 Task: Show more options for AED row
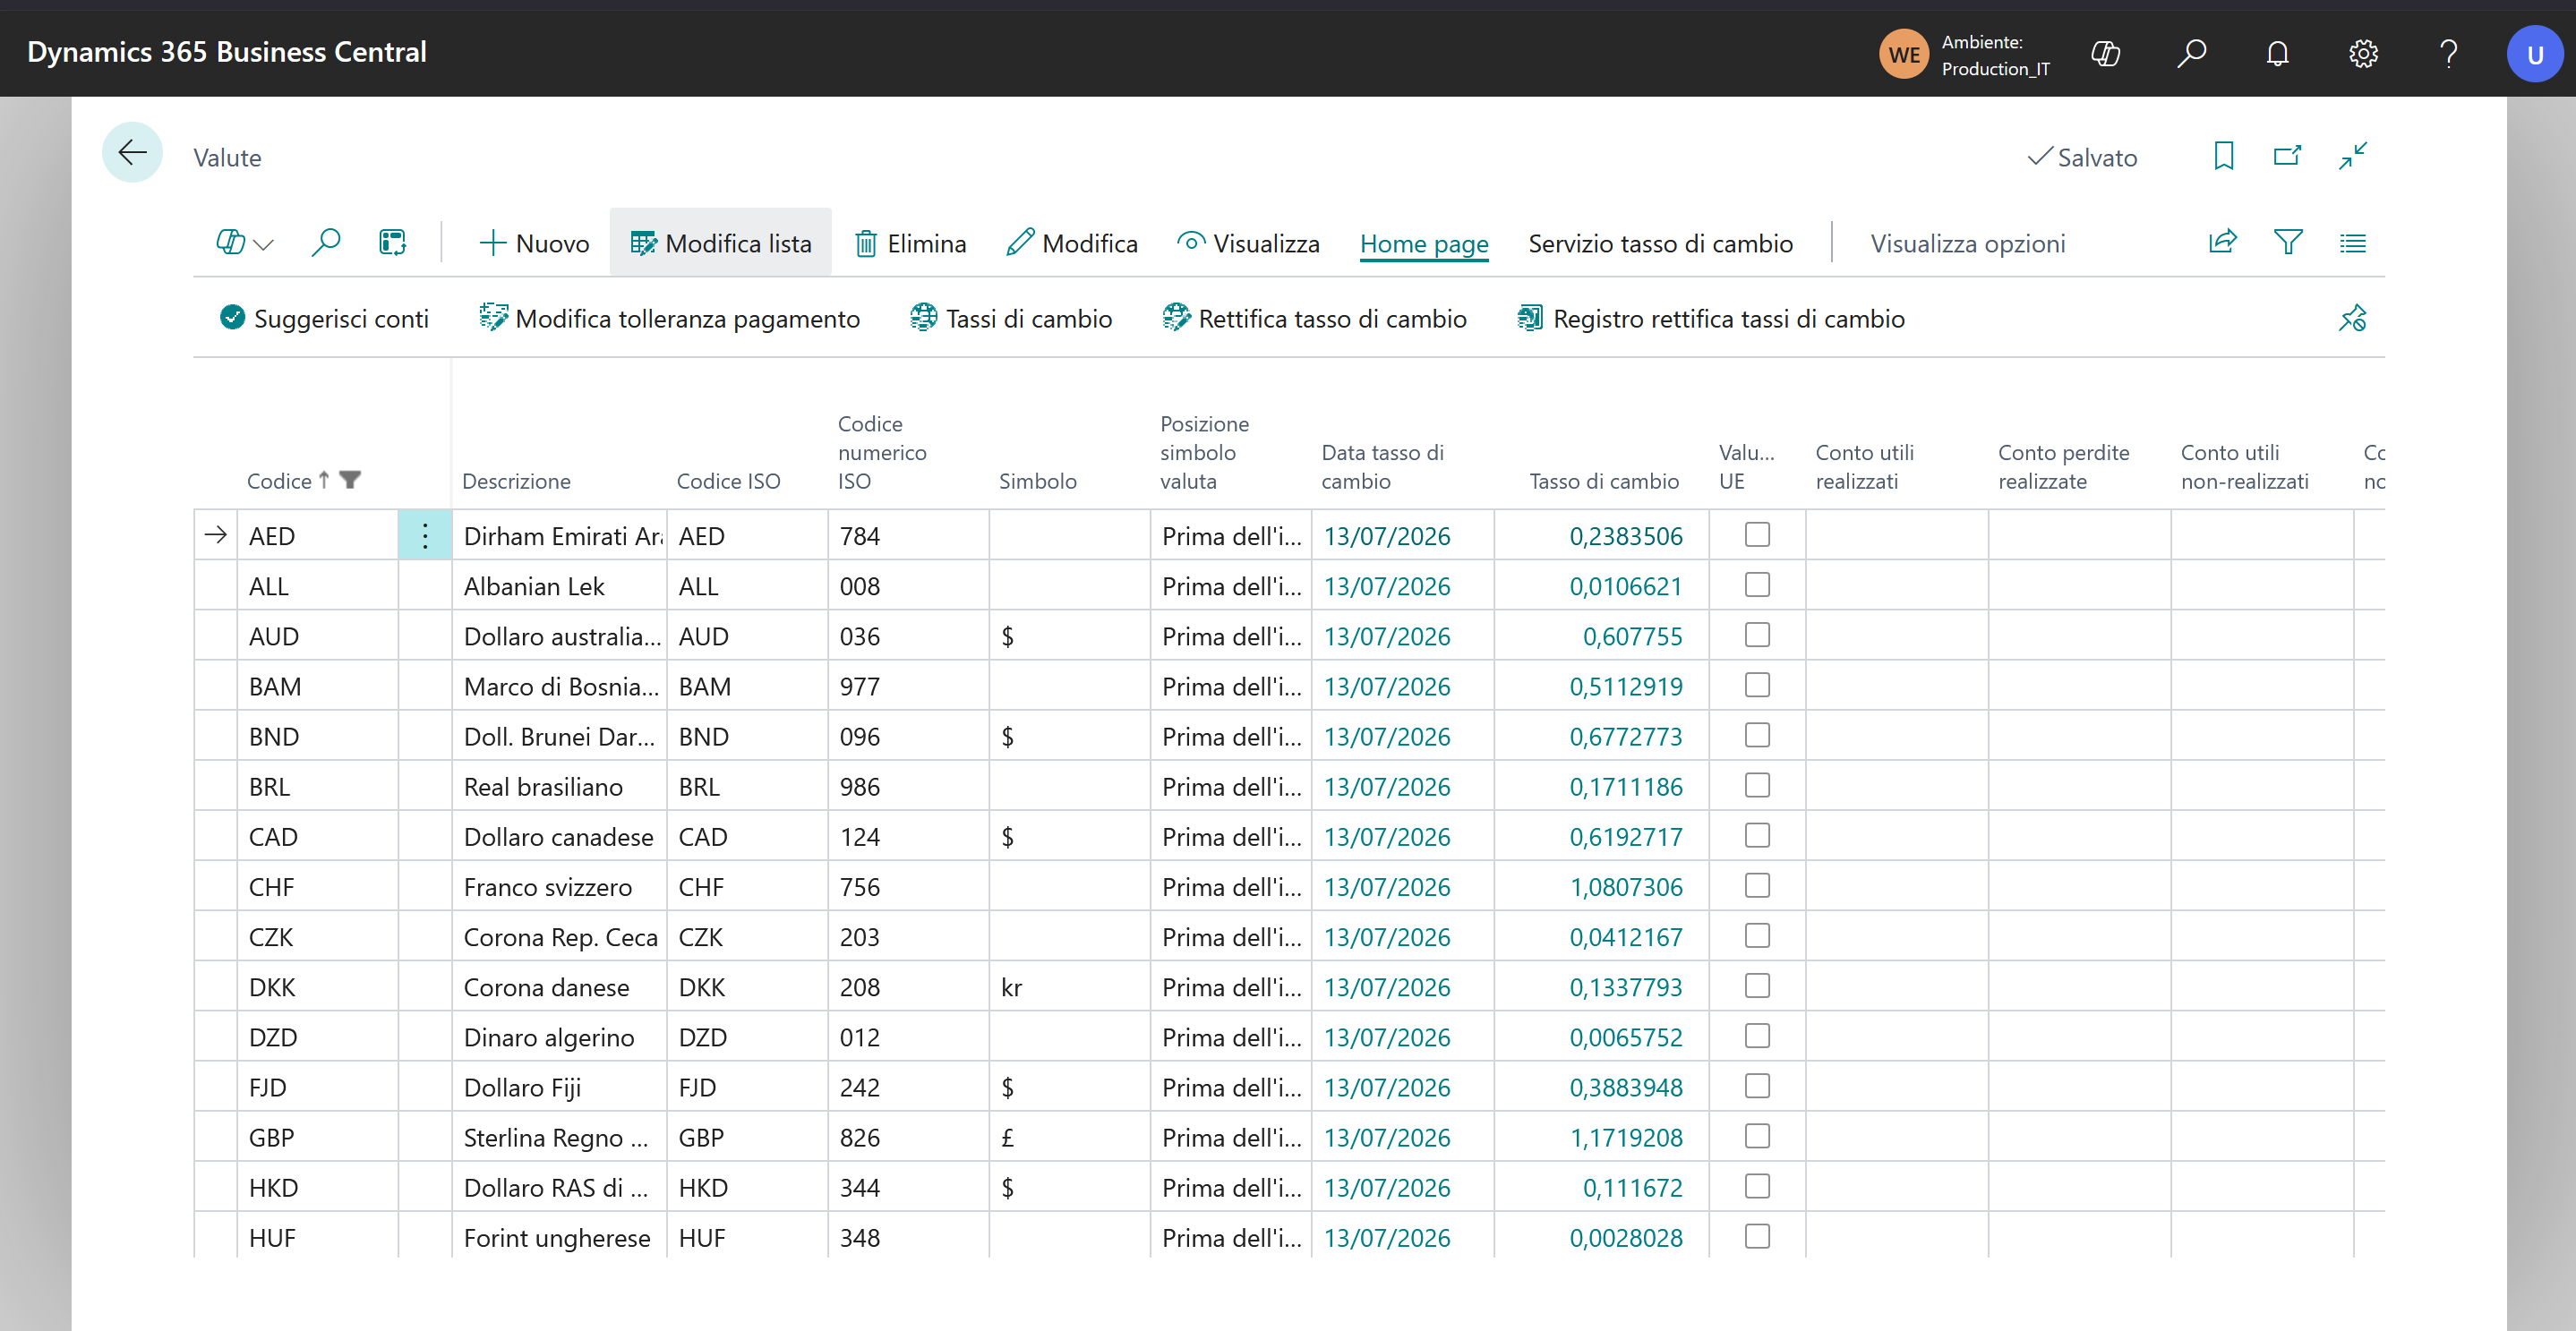pyautogui.click(x=425, y=536)
